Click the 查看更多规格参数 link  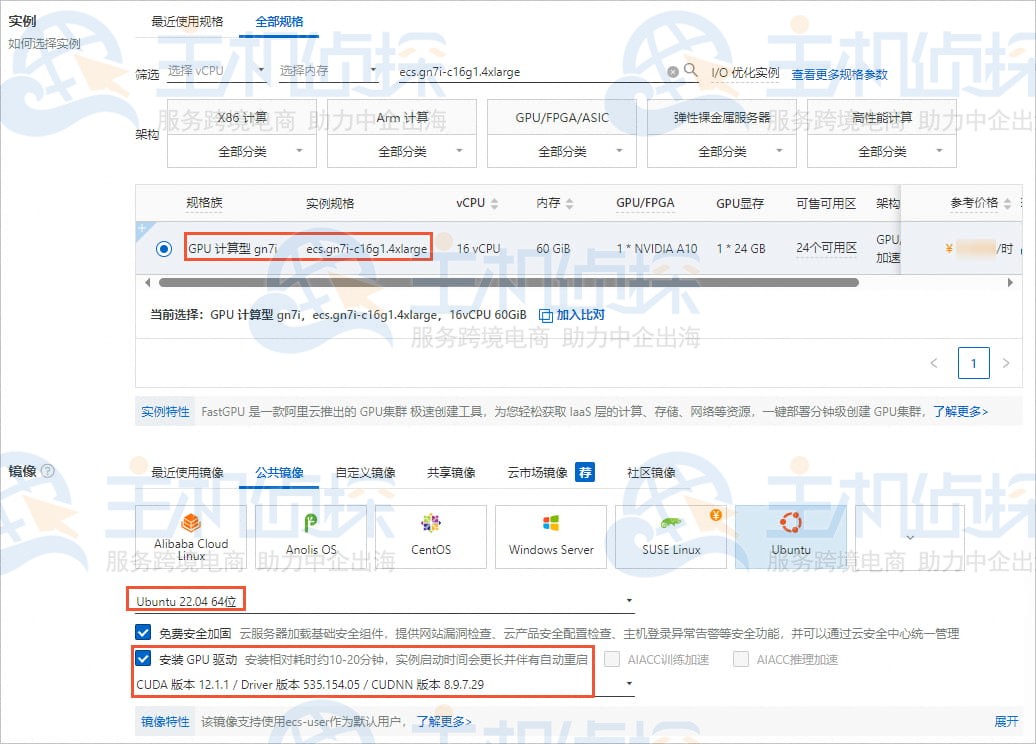[x=878, y=73]
